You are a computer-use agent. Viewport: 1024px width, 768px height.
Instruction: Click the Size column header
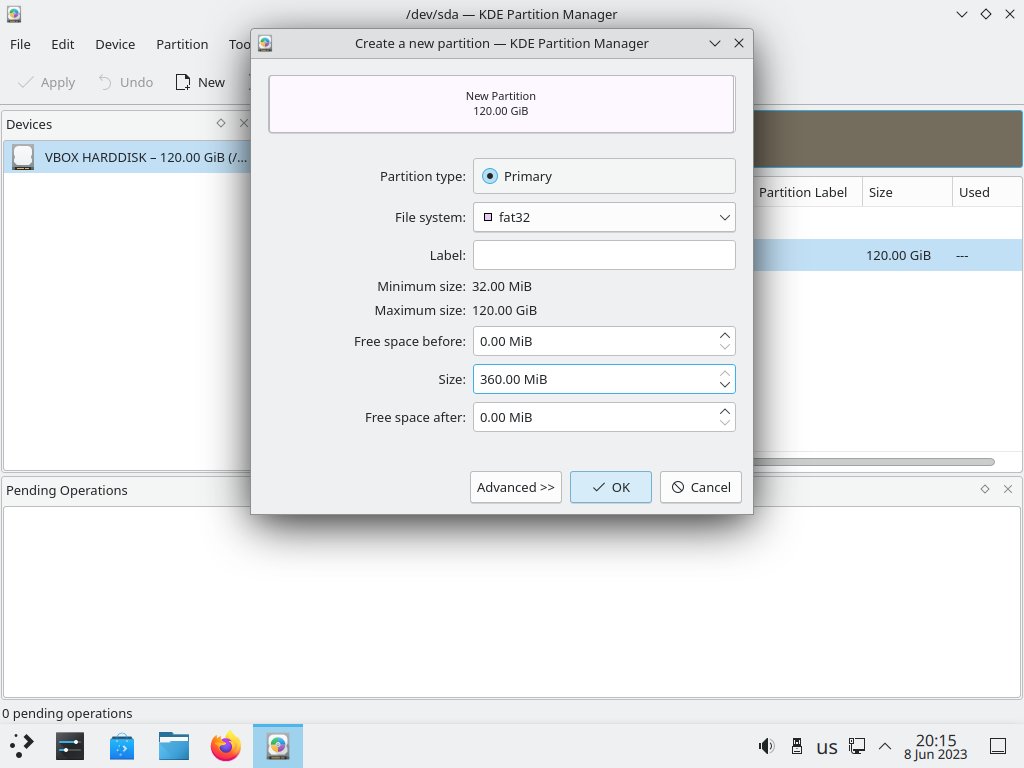coord(907,192)
